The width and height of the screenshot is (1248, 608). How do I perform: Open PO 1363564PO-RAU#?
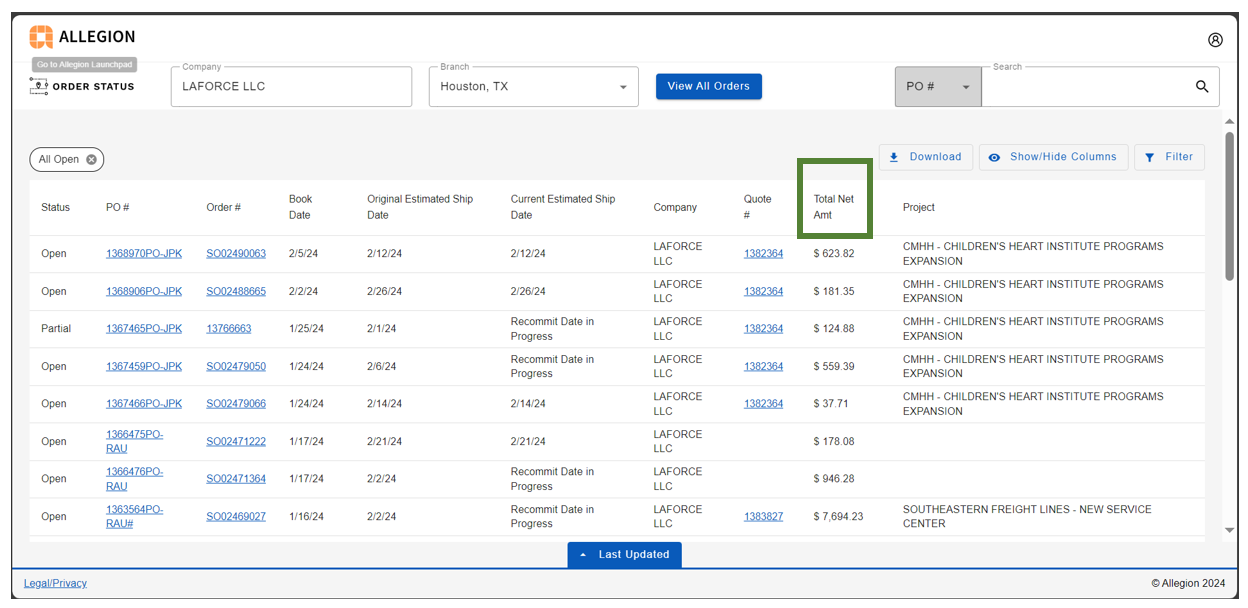coord(134,517)
